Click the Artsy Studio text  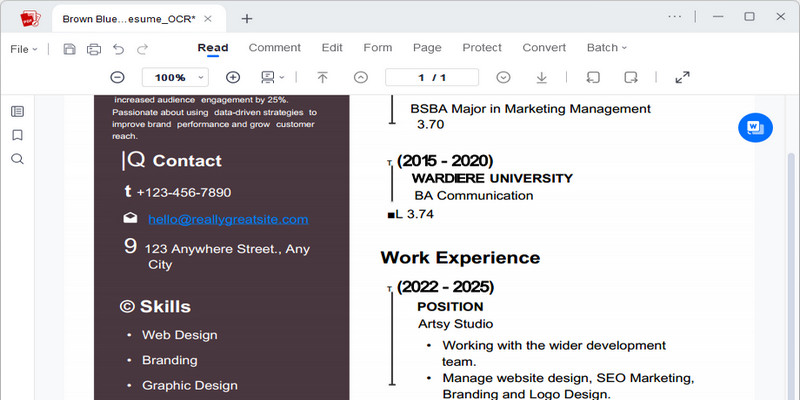point(456,324)
